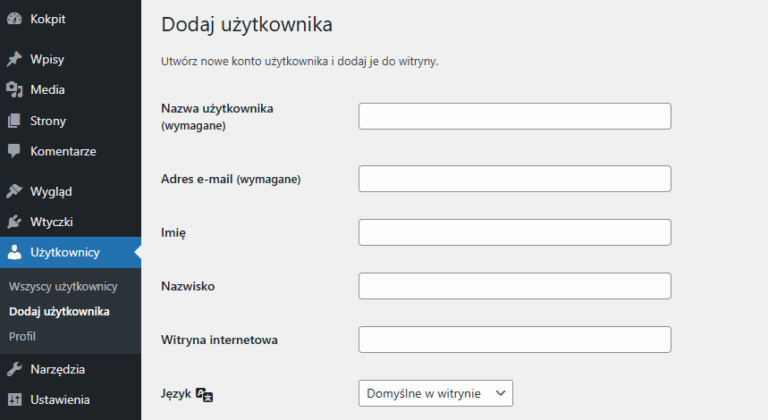The width and height of the screenshot is (768, 420).
Task: Click the Wtyczki plug icon
Action: (x=14, y=222)
